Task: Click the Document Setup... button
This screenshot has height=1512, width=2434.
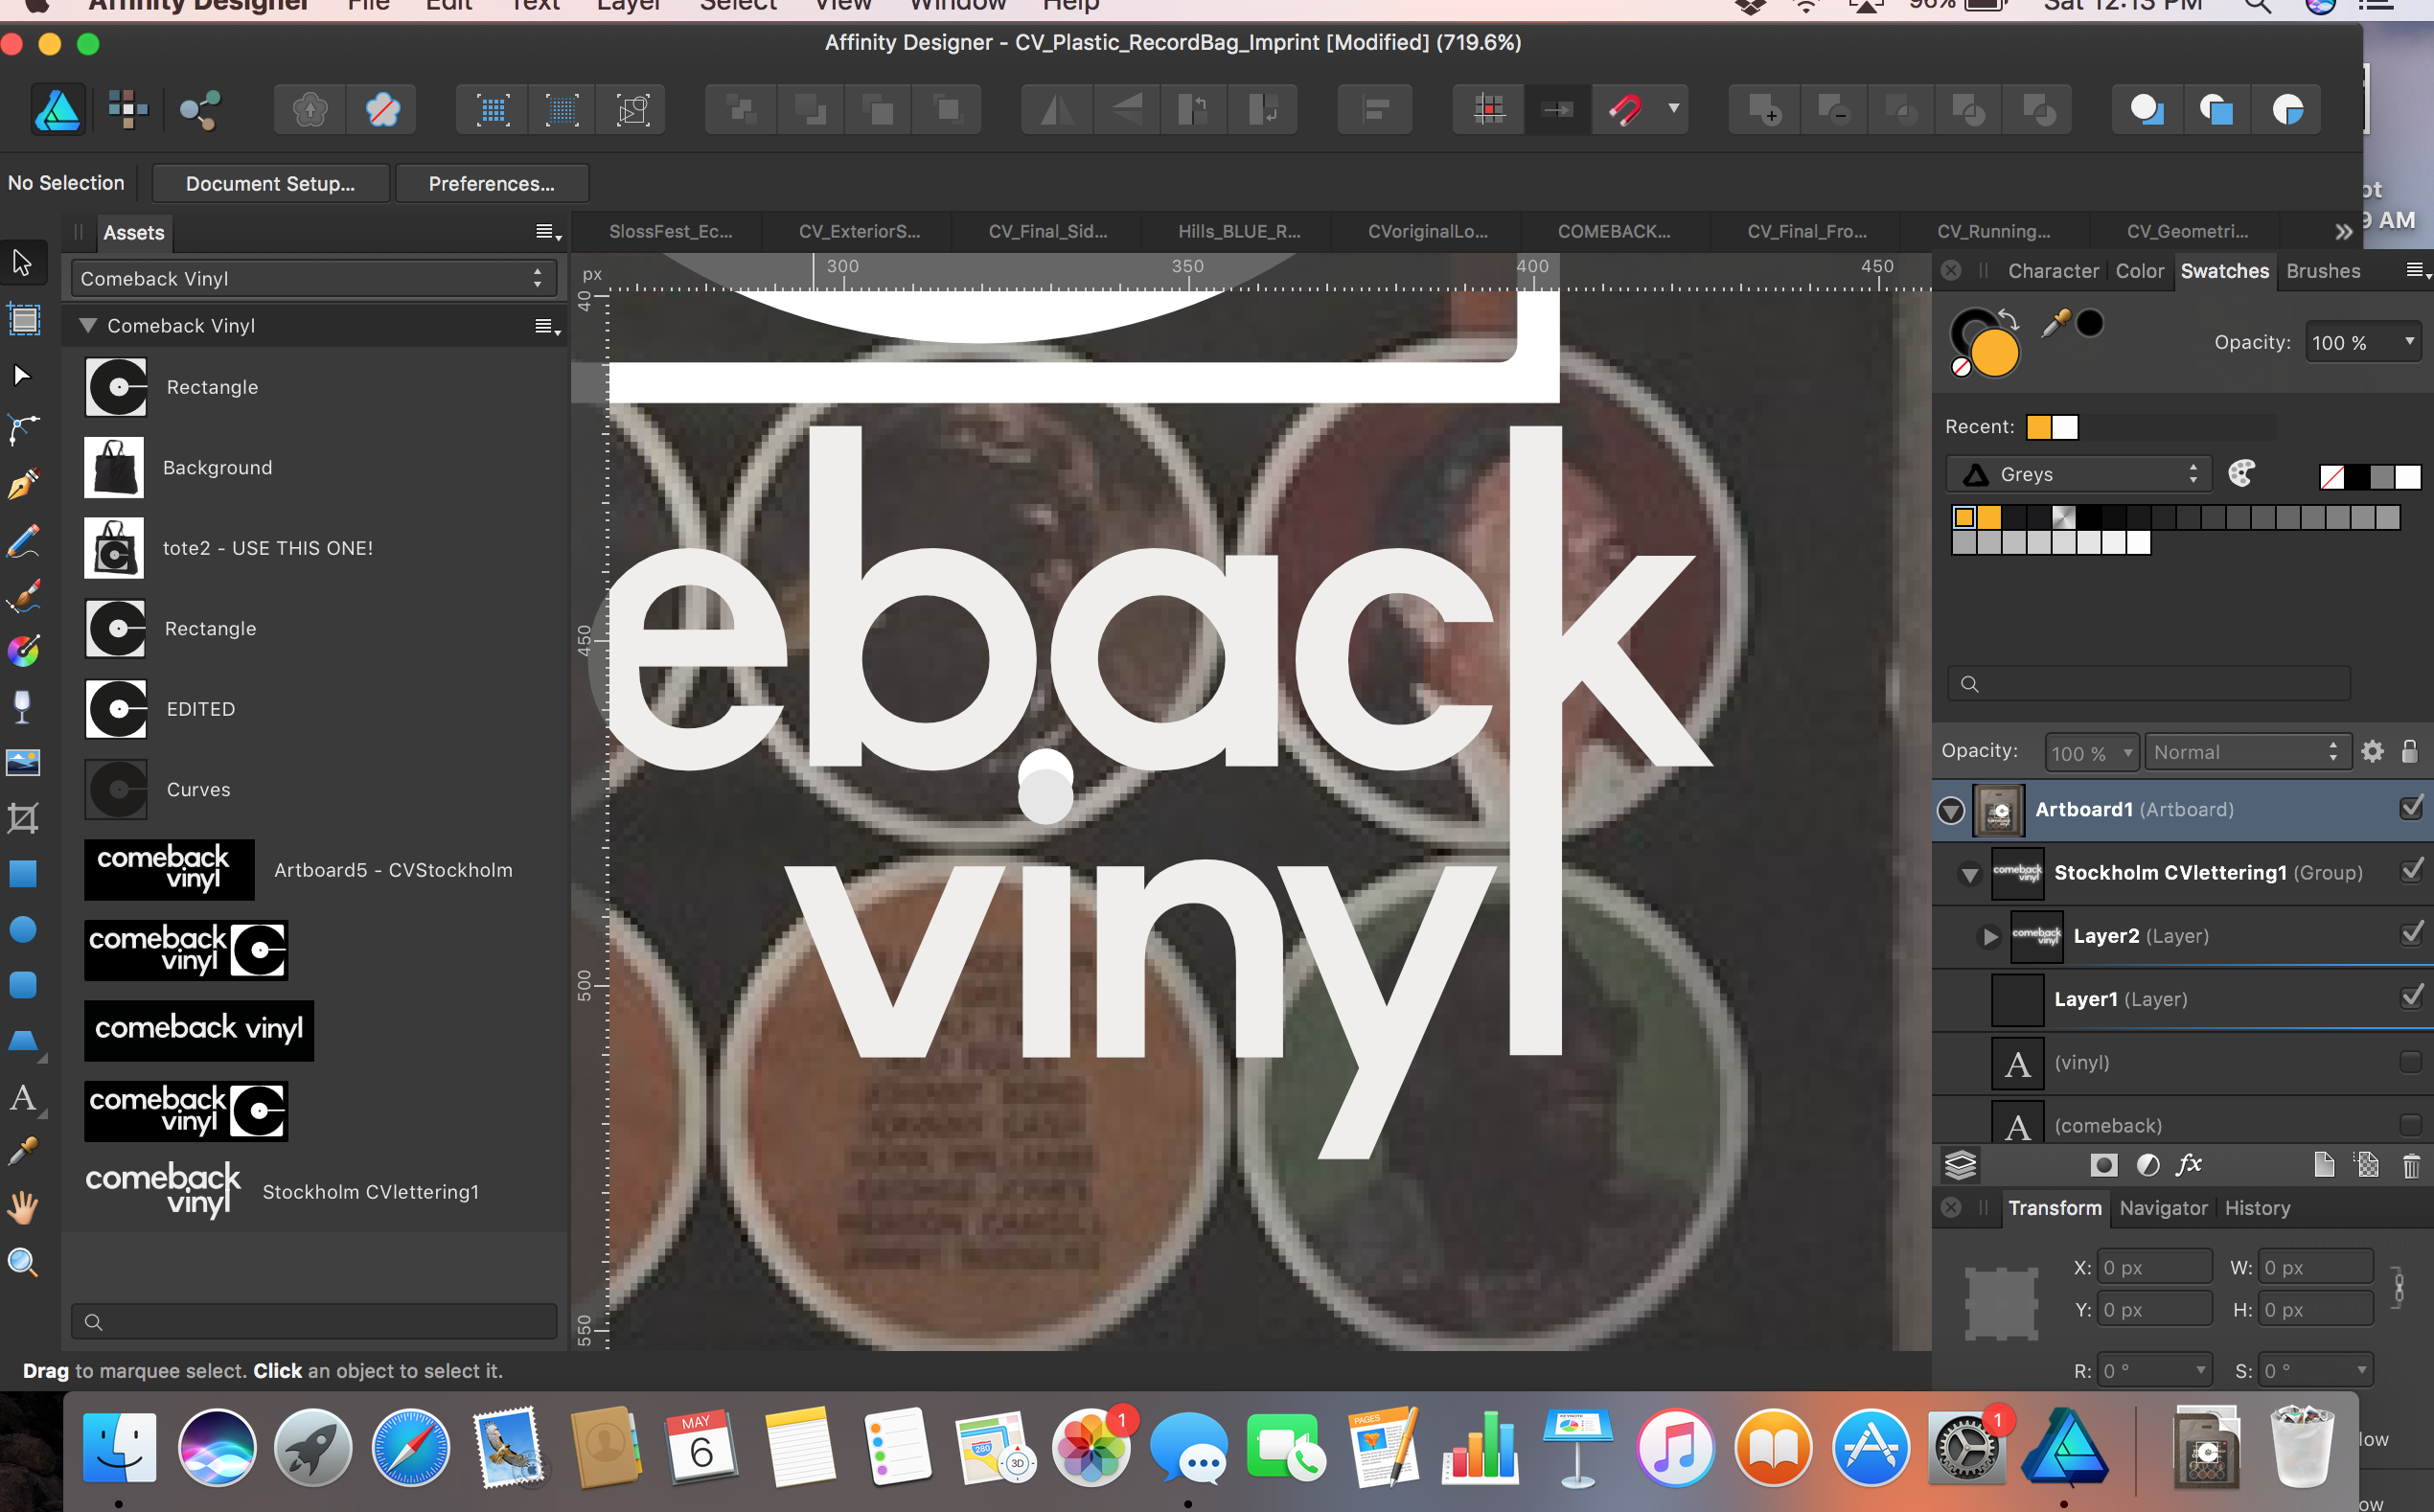Action: [270, 183]
